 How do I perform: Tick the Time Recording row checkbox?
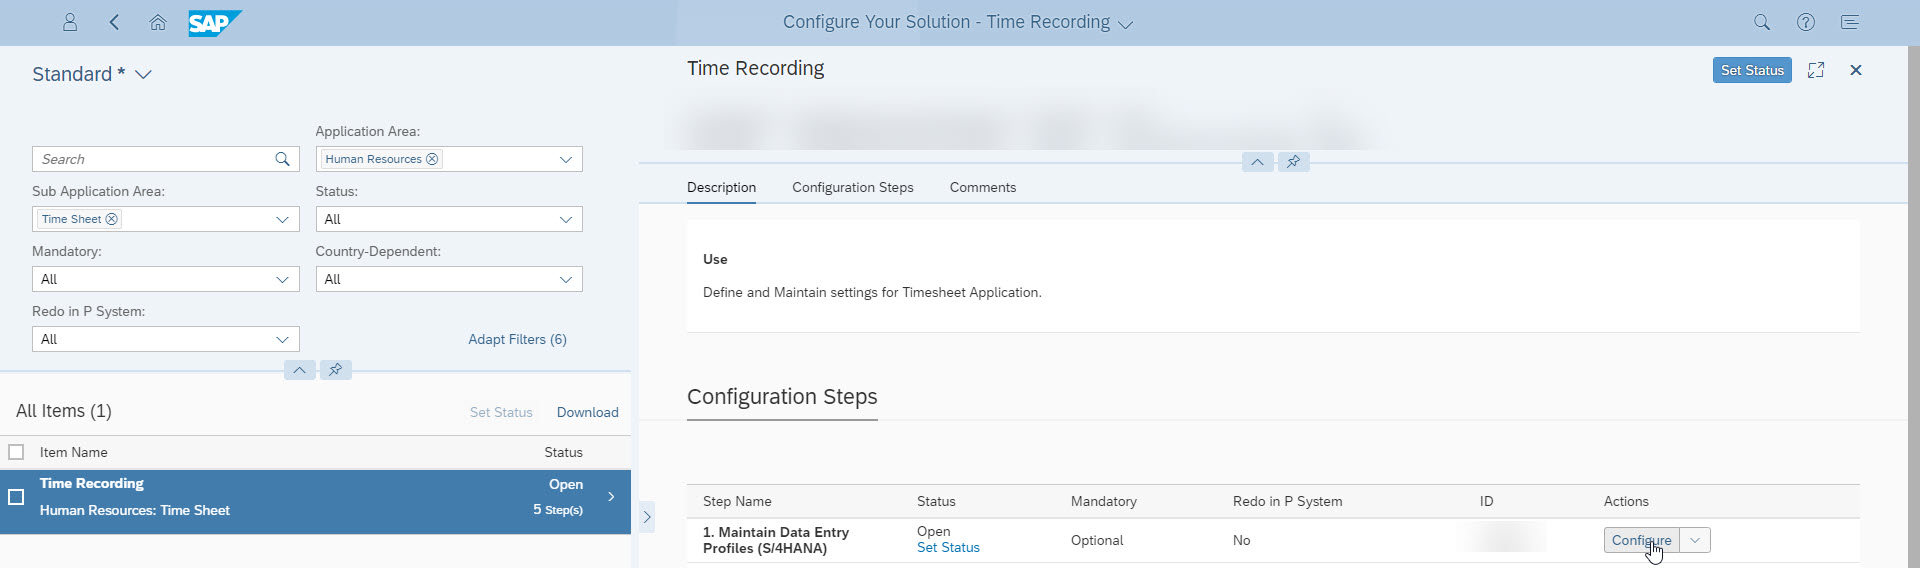coord(16,497)
